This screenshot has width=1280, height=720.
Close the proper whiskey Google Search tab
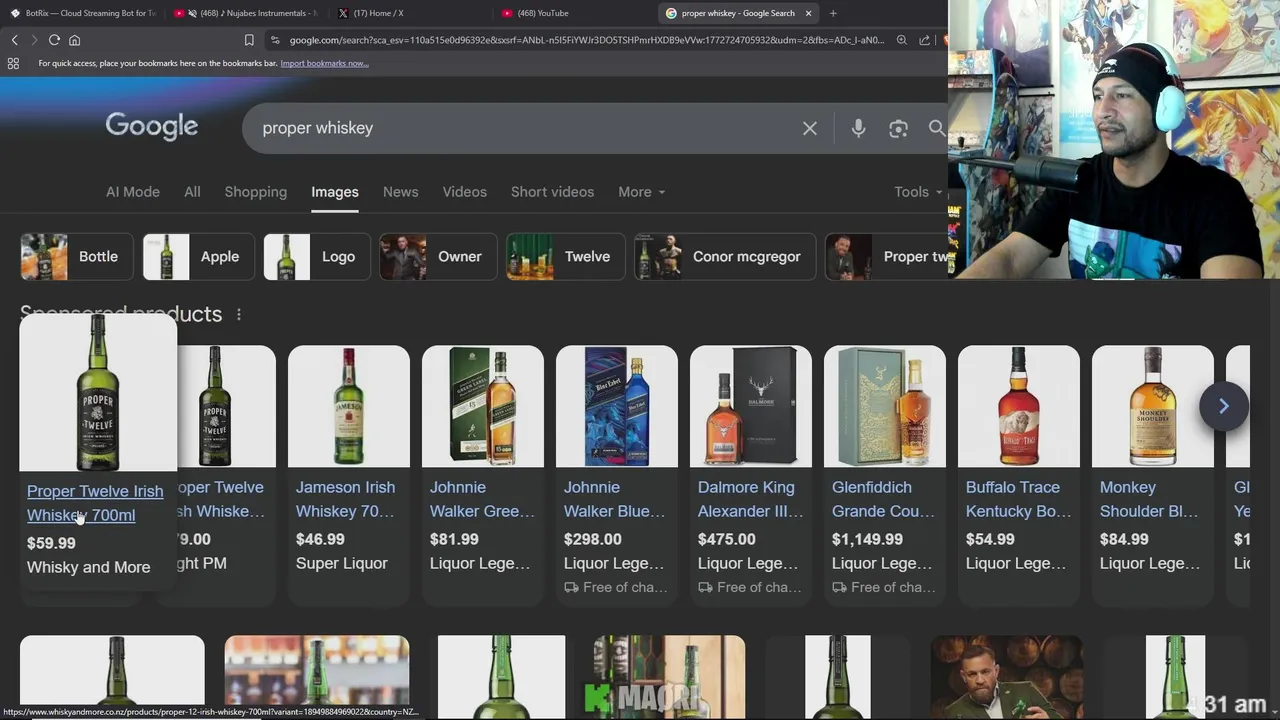point(808,13)
